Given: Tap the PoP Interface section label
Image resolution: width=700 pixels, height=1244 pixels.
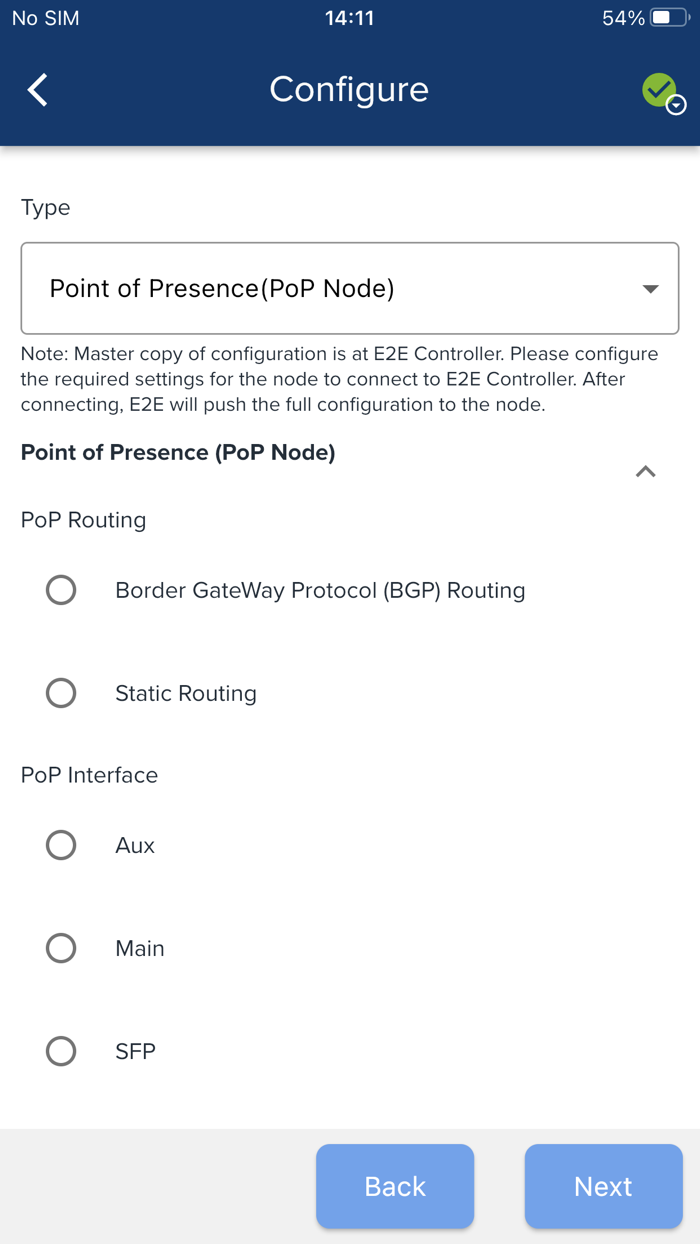Looking at the screenshot, I should tap(90, 775).
